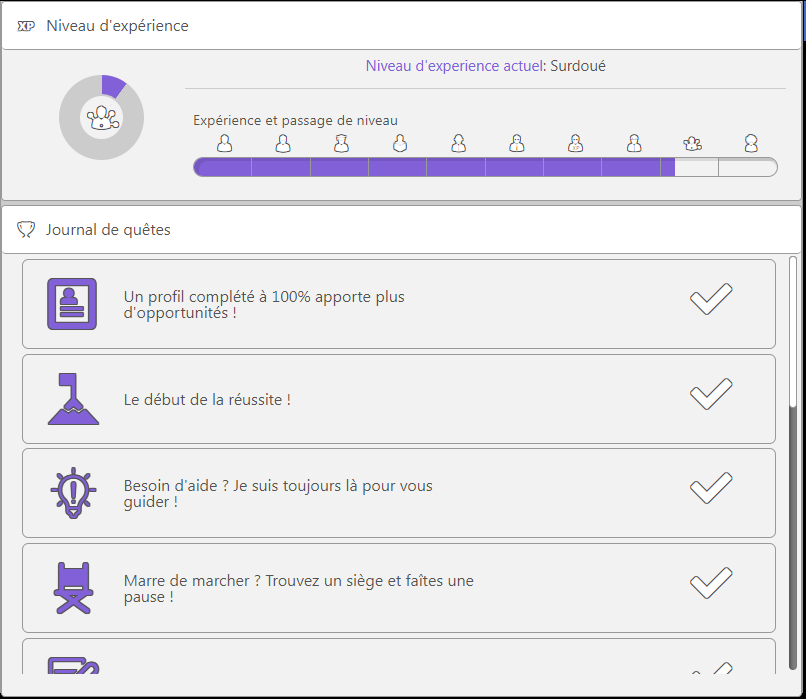Click the trophy icon beside Journal de quêtes
The image size is (806, 699).
pyautogui.click(x=26, y=229)
